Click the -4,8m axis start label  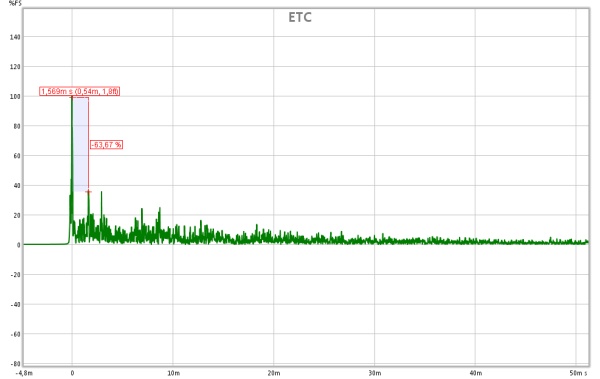point(24,372)
